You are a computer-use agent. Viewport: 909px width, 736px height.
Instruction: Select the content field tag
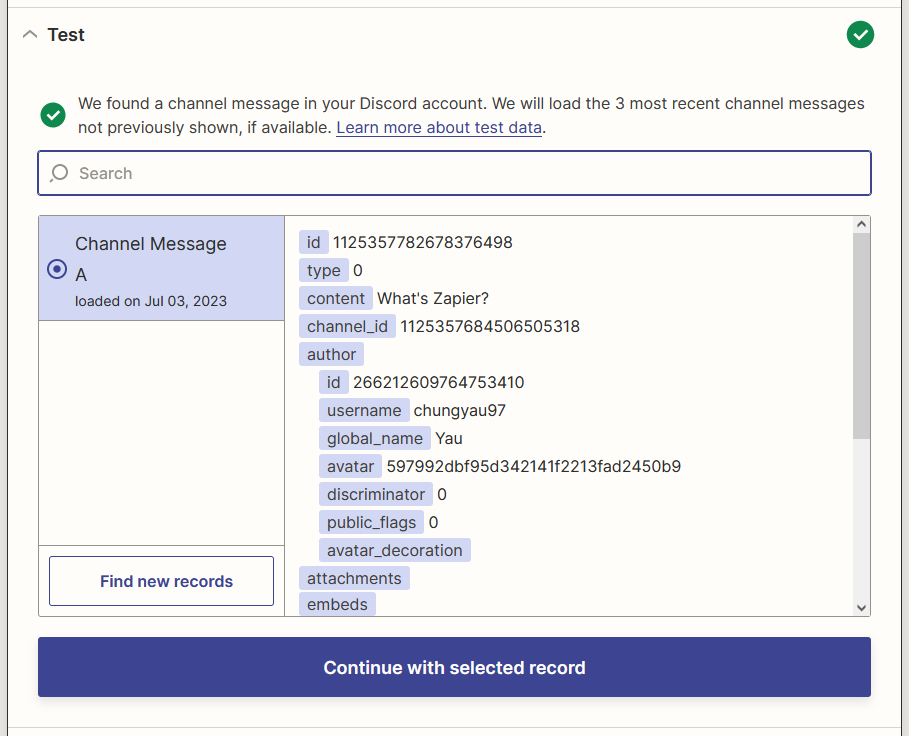pyautogui.click(x=336, y=298)
